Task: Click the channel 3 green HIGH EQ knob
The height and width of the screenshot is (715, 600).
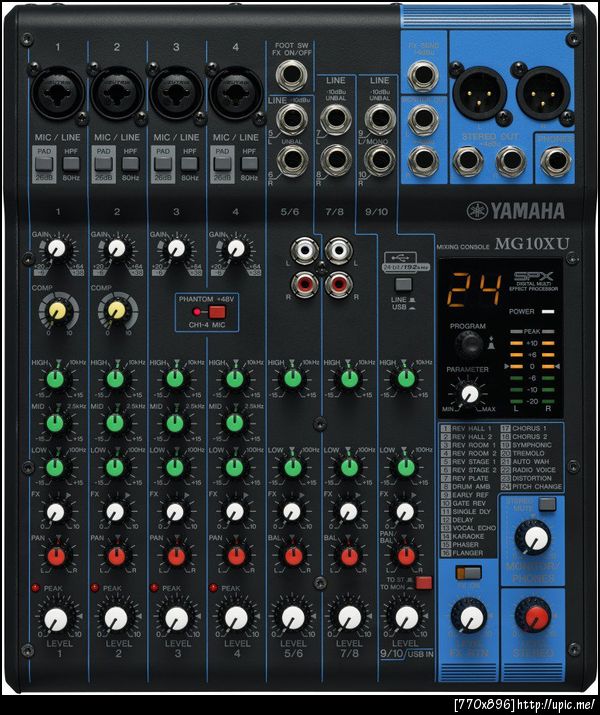Action: coord(175,379)
